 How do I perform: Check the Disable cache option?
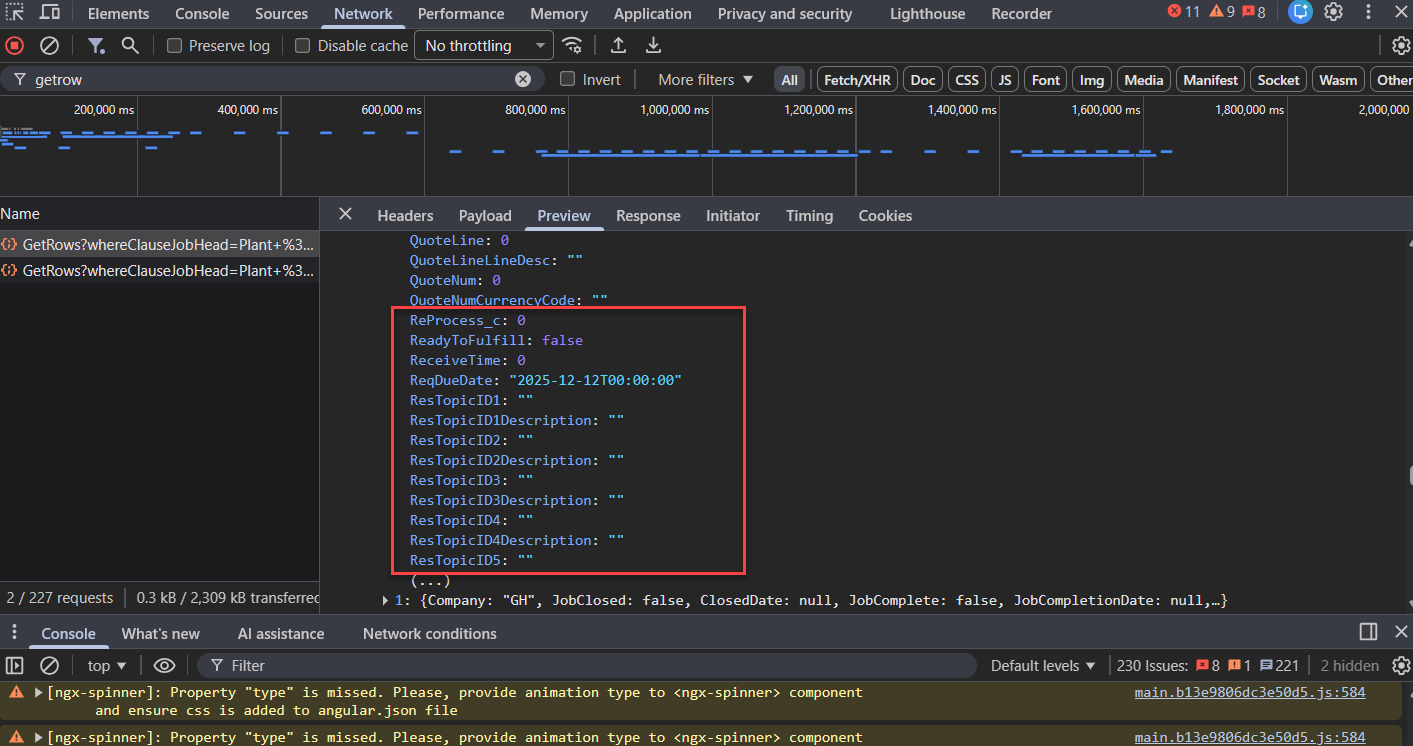(x=303, y=46)
